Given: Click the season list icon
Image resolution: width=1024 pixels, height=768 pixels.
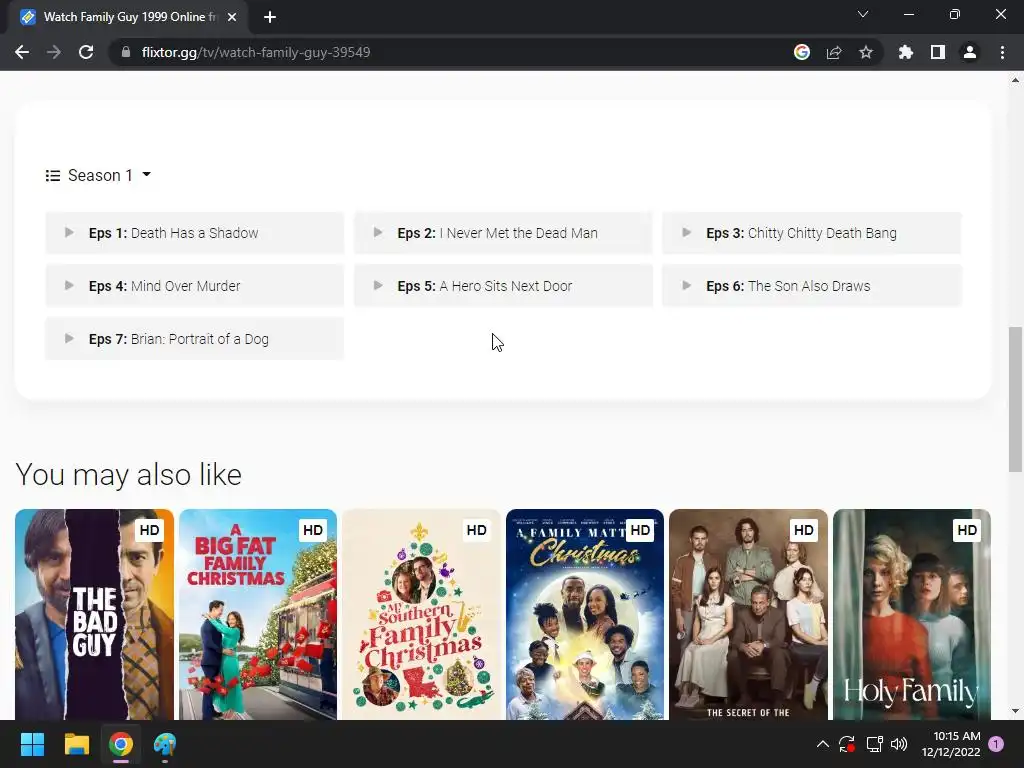Looking at the screenshot, I should 53,175.
